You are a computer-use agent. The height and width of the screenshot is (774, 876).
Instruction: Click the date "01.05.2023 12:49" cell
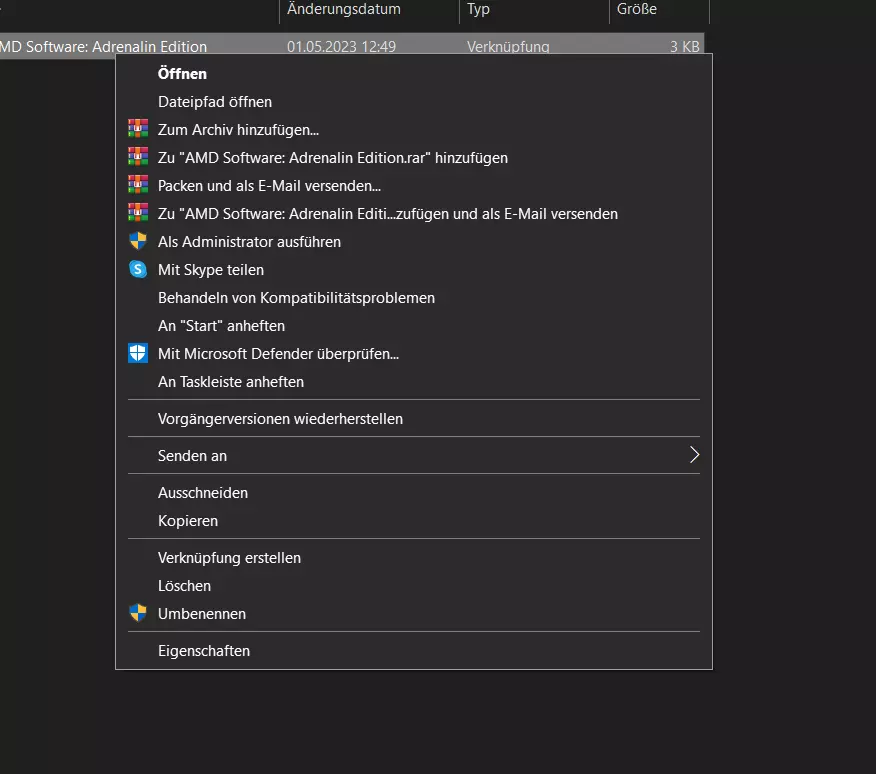click(x=341, y=46)
